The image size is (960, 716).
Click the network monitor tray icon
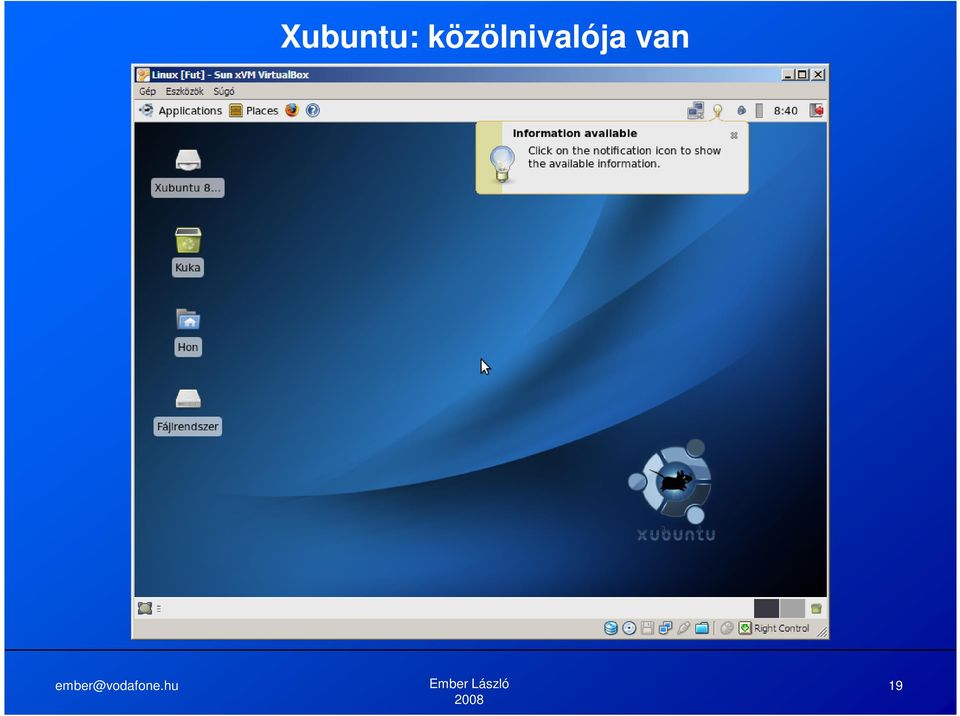696,110
